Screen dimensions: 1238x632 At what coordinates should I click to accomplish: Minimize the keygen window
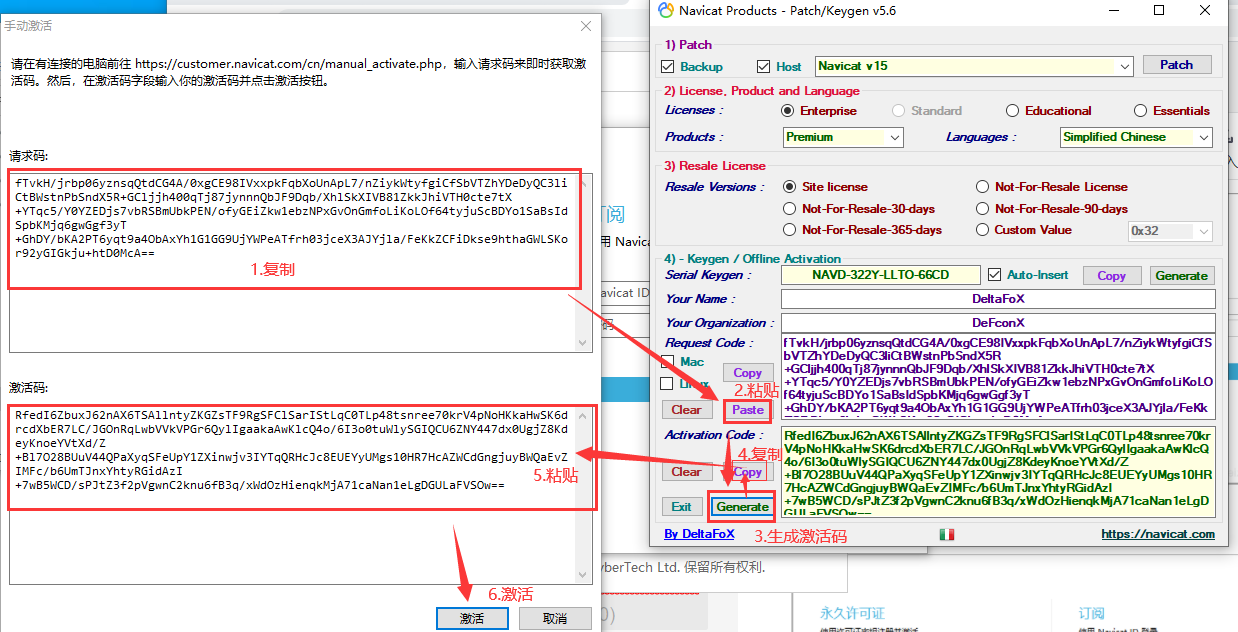(1113, 11)
